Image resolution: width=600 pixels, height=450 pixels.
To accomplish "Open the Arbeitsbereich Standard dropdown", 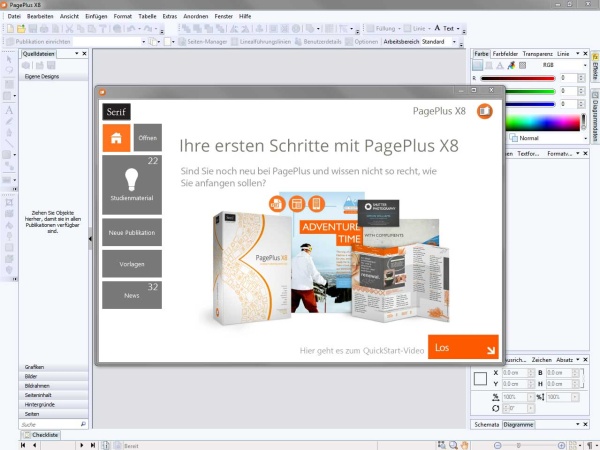I will pos(454,42).
